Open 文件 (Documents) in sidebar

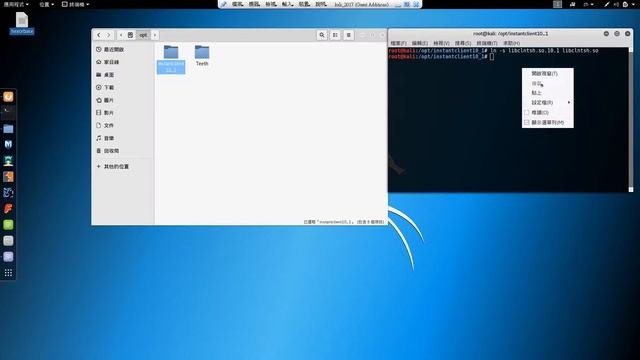pos(122,125)
